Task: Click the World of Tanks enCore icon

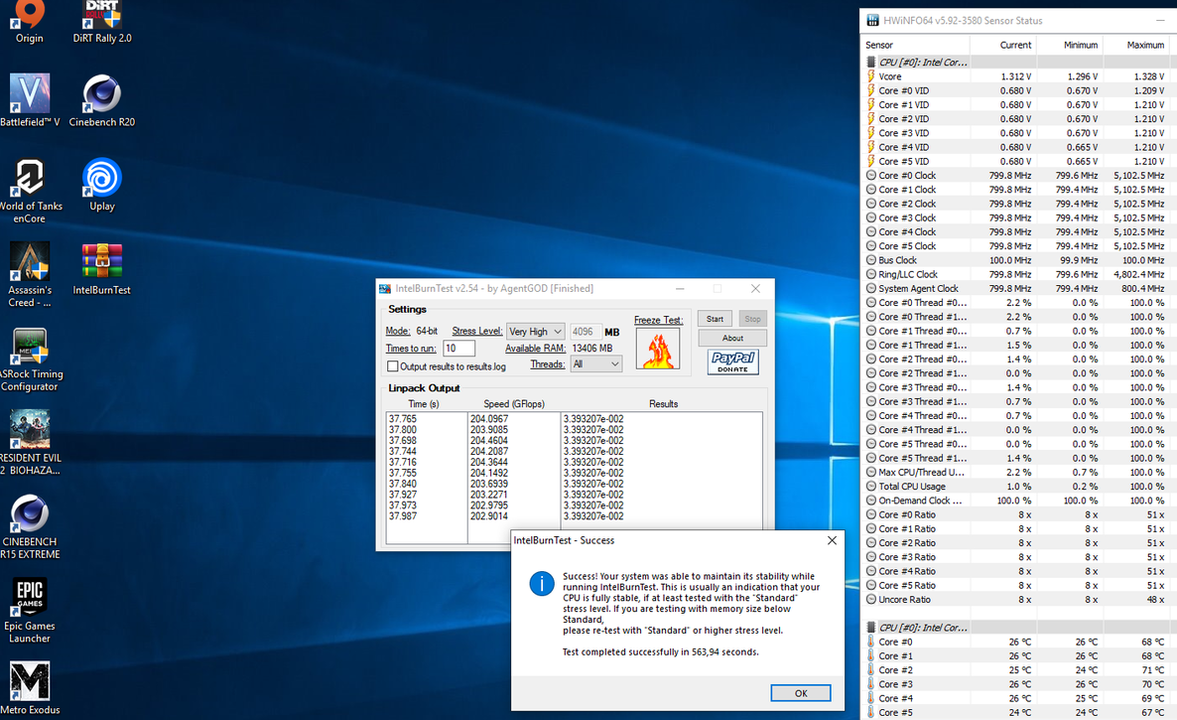Action: click(x=29, y=191)
